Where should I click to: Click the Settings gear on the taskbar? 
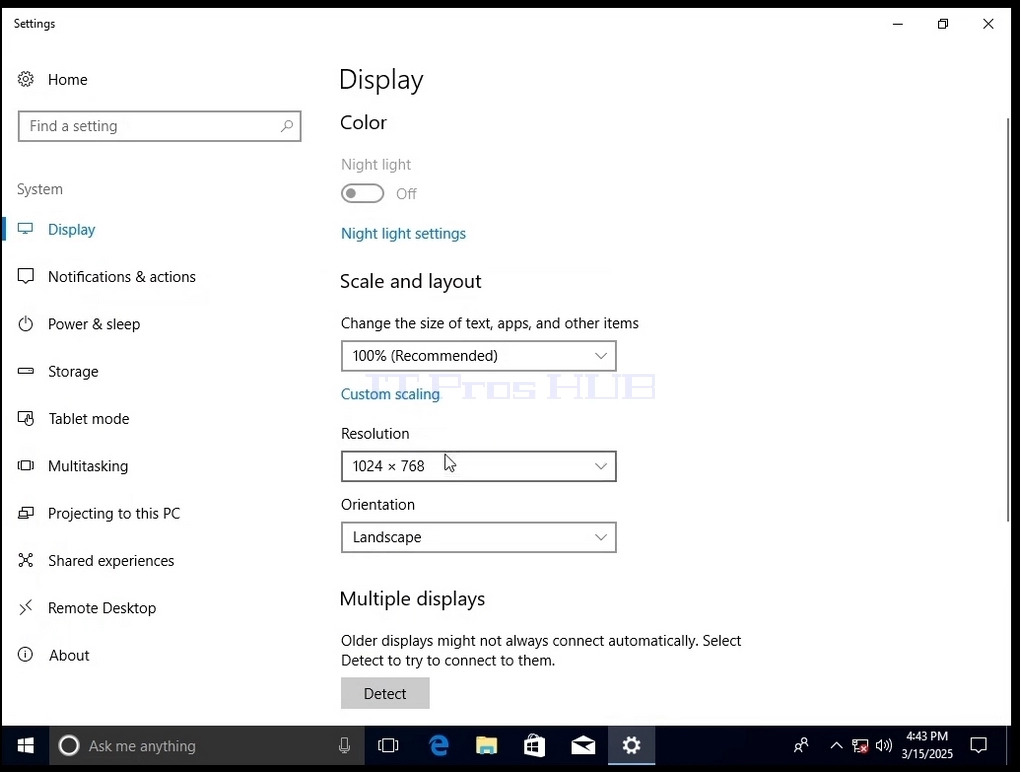631,745
